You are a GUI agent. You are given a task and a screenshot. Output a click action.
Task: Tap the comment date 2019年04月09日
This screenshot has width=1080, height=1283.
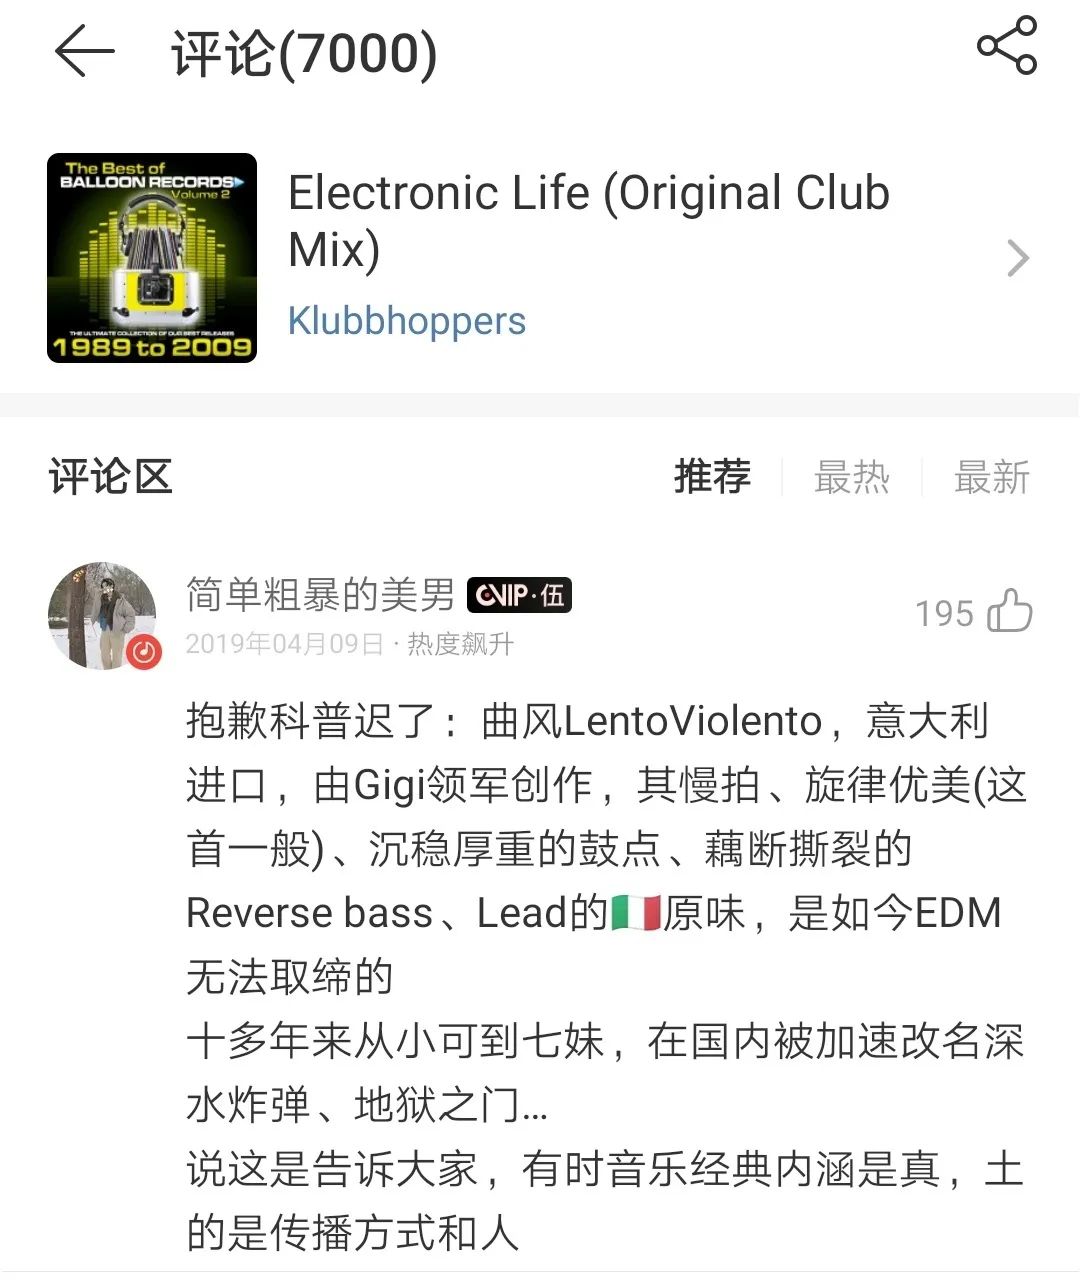coord(285,644)
